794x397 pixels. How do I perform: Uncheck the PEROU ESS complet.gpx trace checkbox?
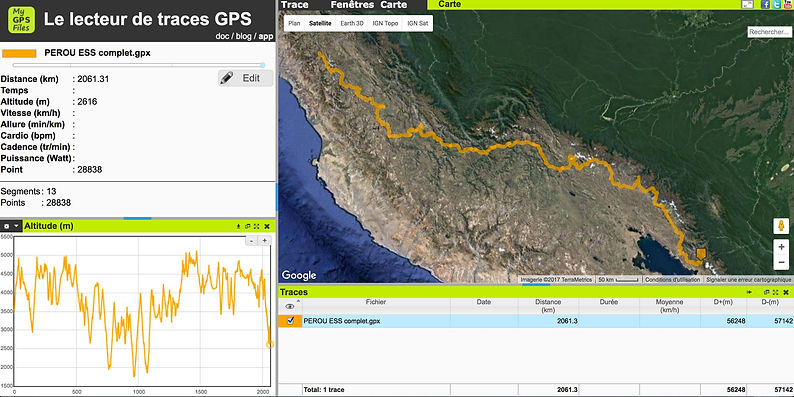(290, 321)
